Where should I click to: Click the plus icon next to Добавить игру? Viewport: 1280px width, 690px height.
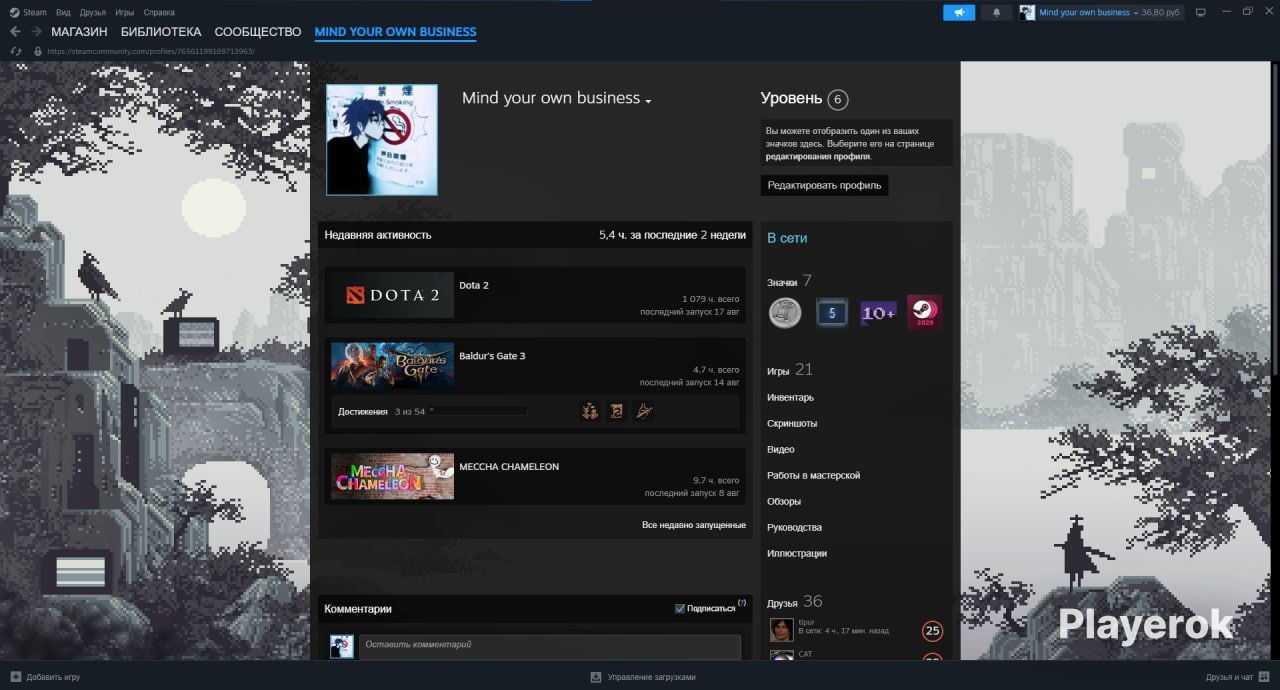[x=15, y=677]
